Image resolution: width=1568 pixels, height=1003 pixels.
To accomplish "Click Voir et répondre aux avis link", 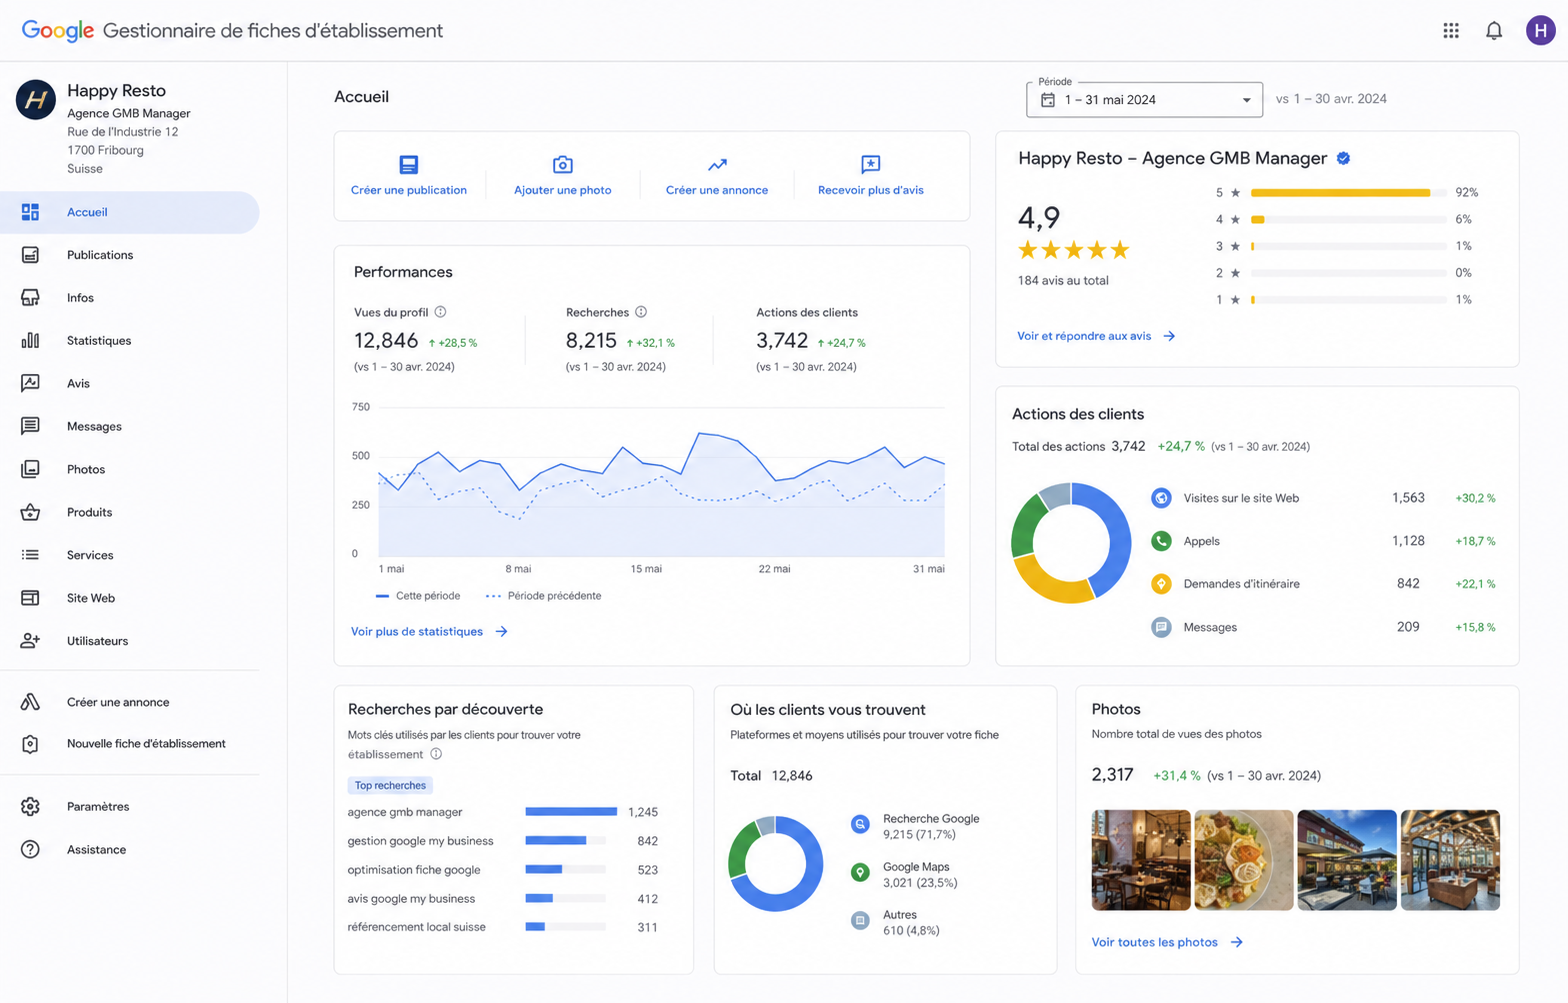I will point(1096,336).
